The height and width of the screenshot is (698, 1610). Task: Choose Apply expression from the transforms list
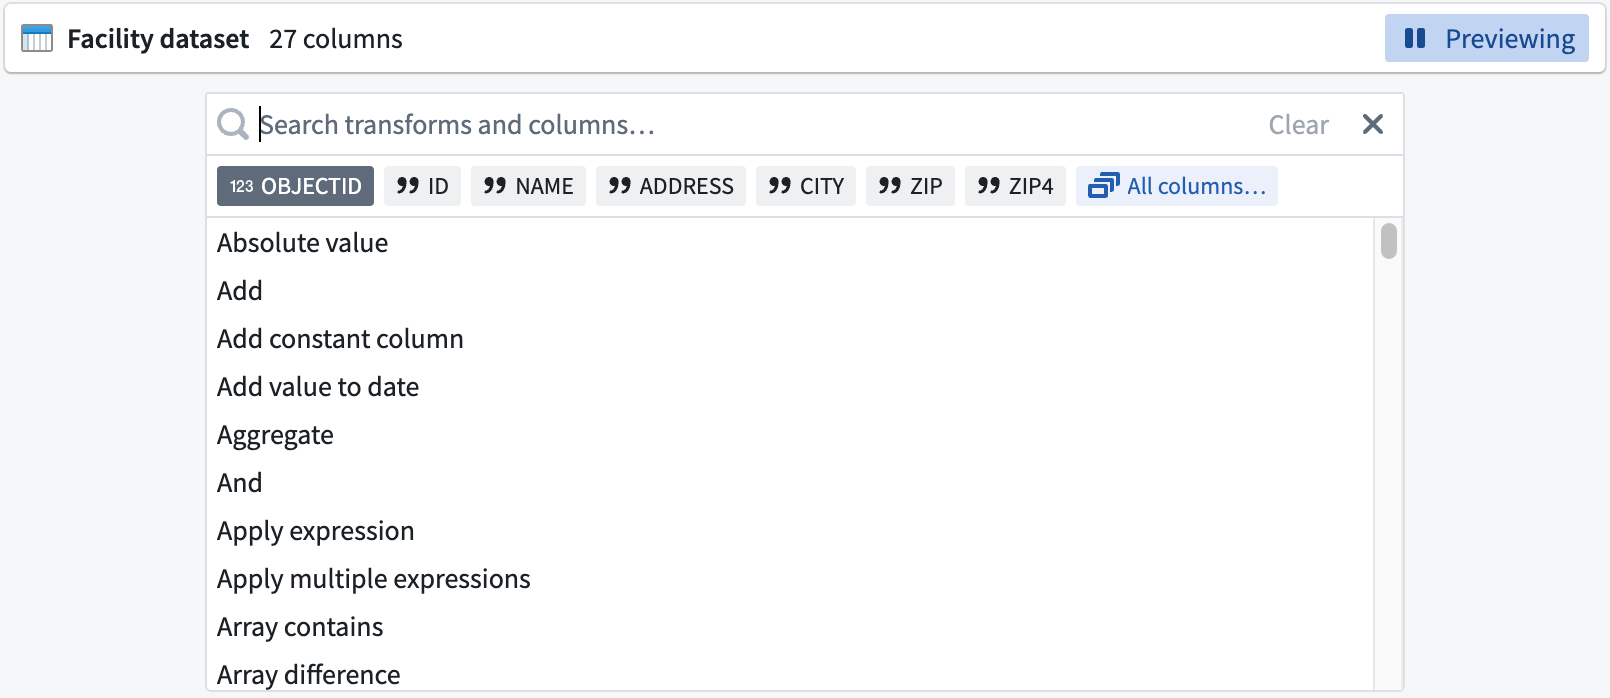pos(316,530)
